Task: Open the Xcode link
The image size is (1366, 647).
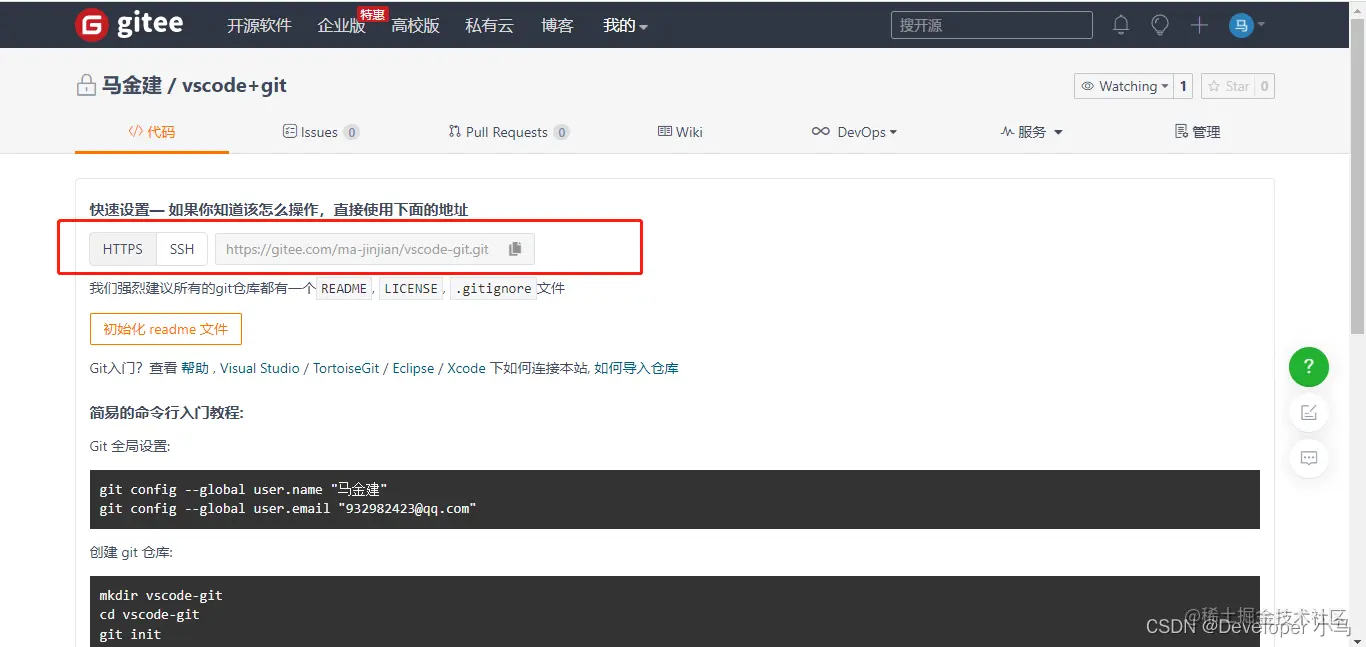Action: tap(466, 368)
